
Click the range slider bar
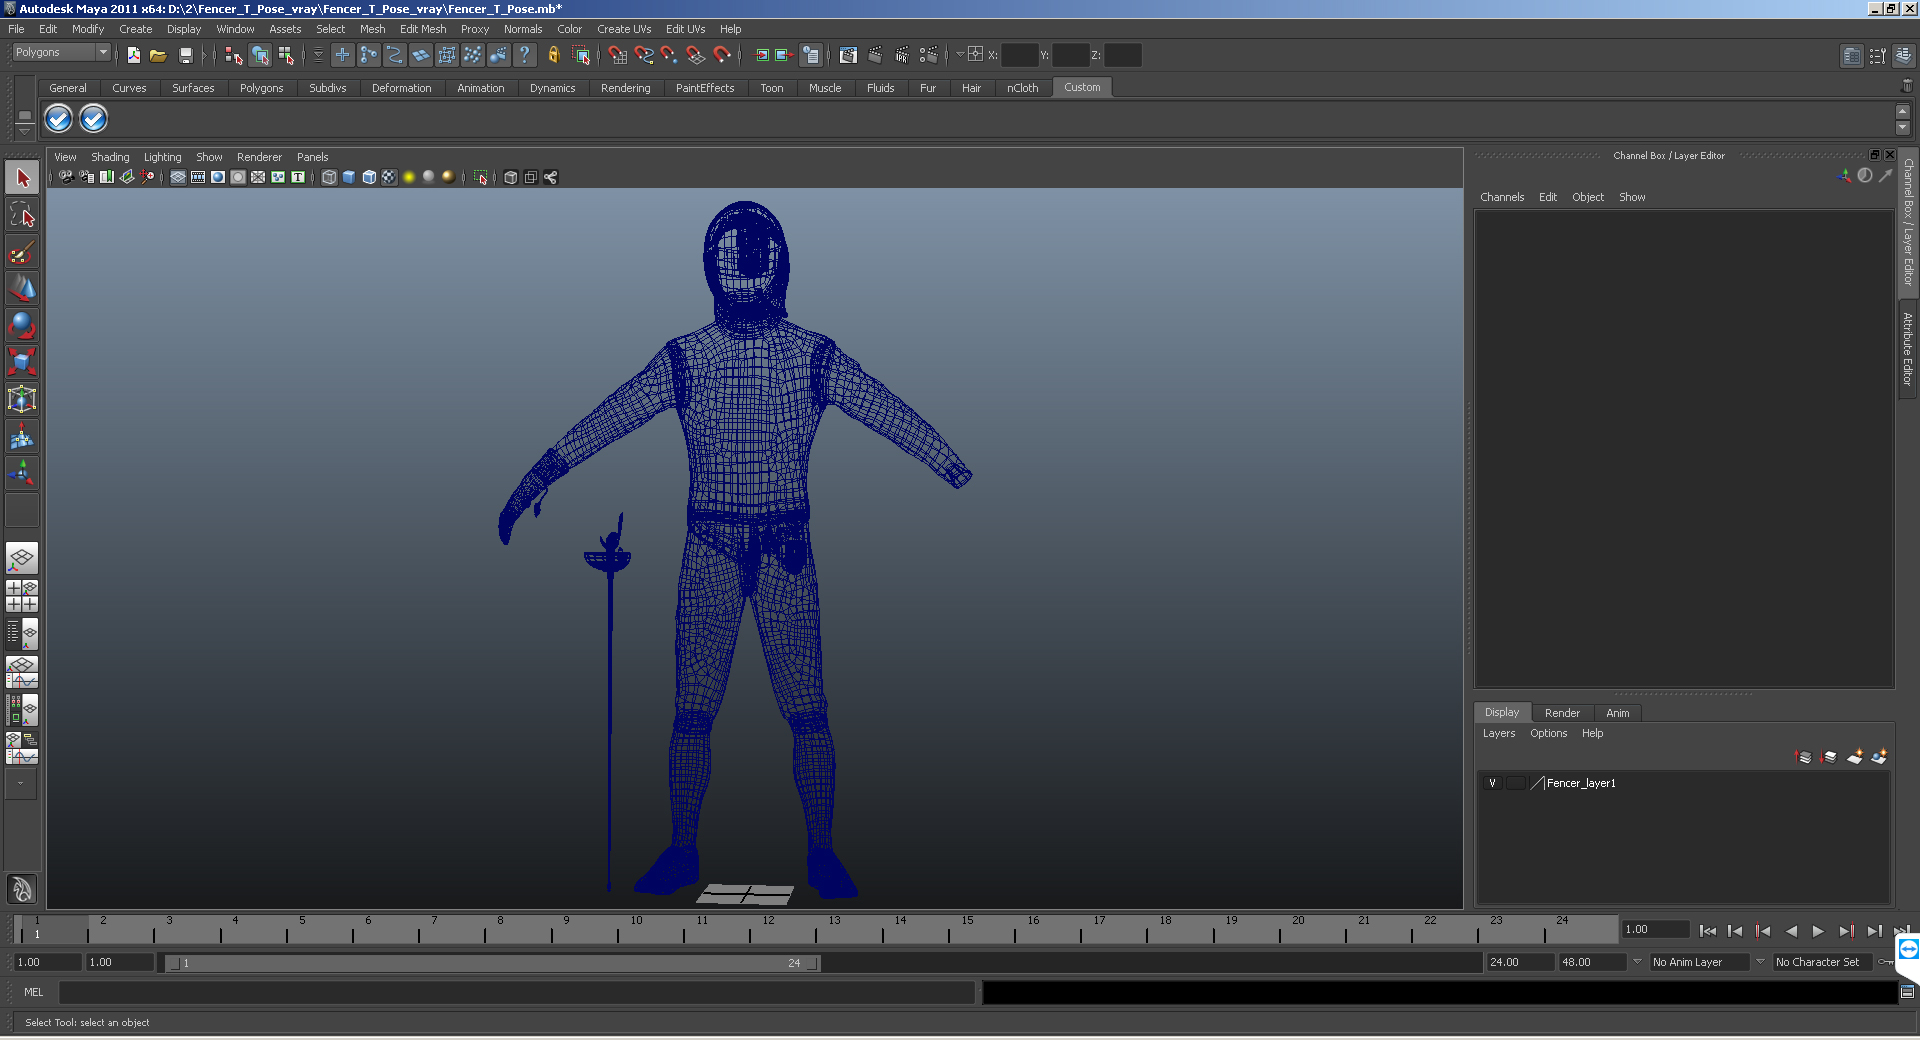493,963
